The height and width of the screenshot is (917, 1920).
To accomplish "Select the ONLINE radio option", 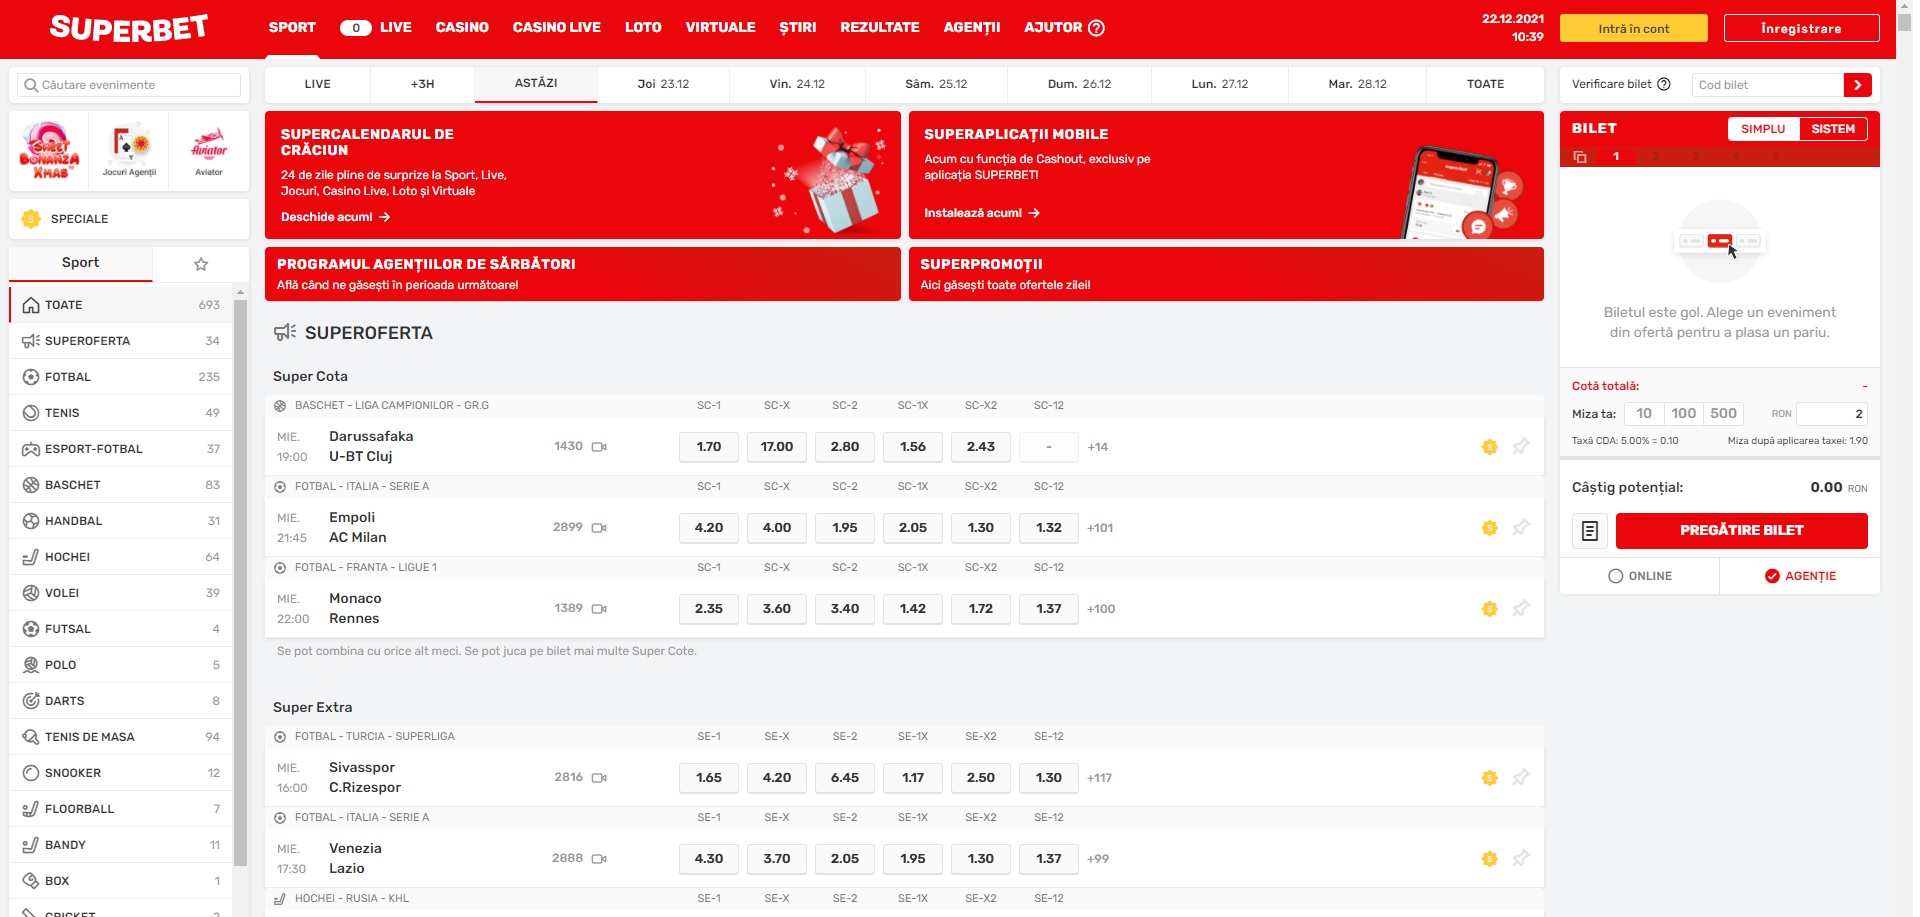I will coord(1640,576).
